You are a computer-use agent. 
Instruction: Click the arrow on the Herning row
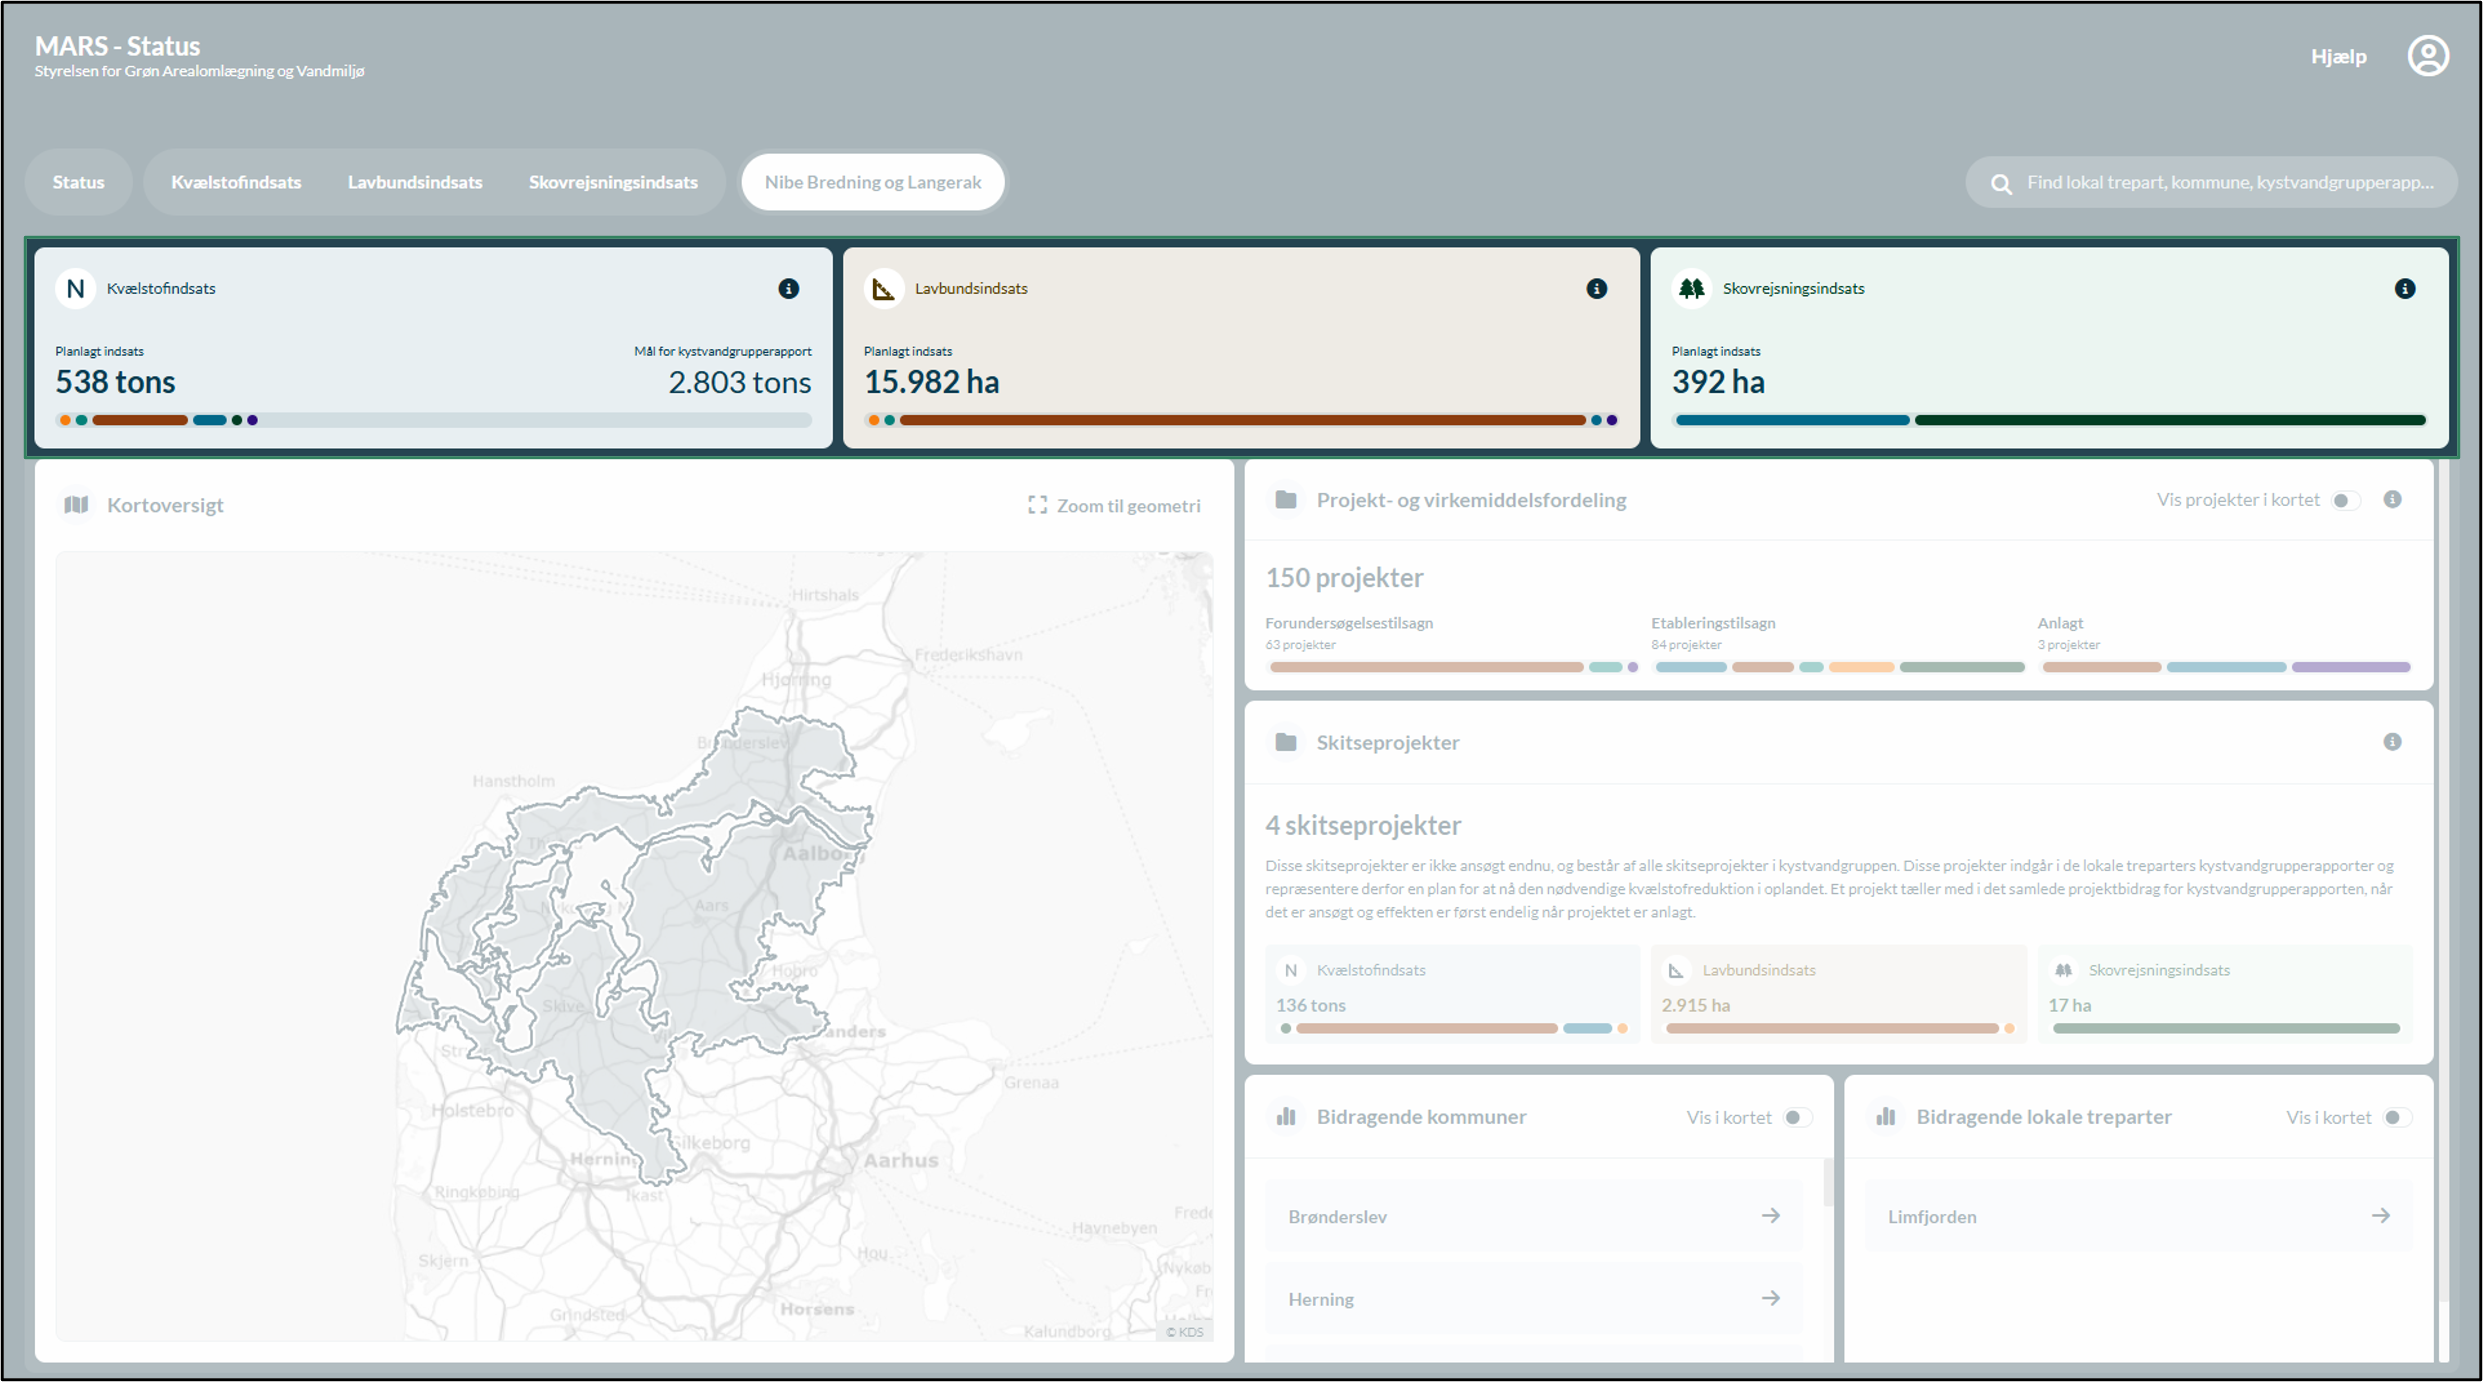coord(1770,1298)
